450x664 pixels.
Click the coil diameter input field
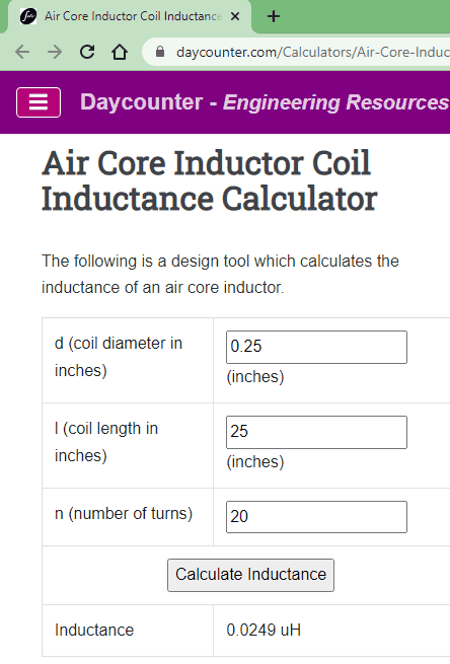[x=317, y=347]
